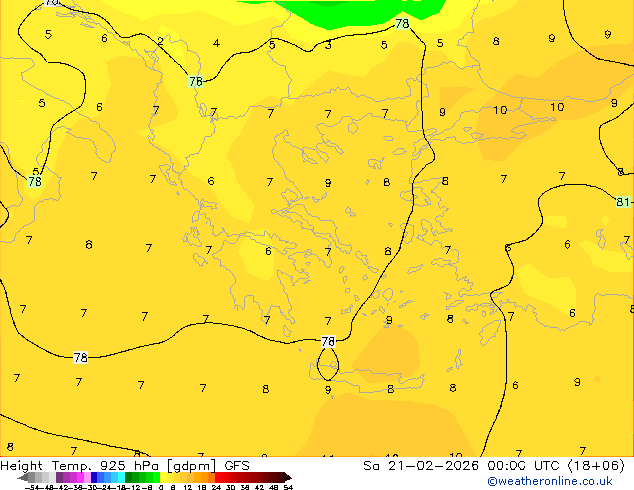
Task: Click the "78" label below the "7" row in the southwest
Action: point(80,357)
